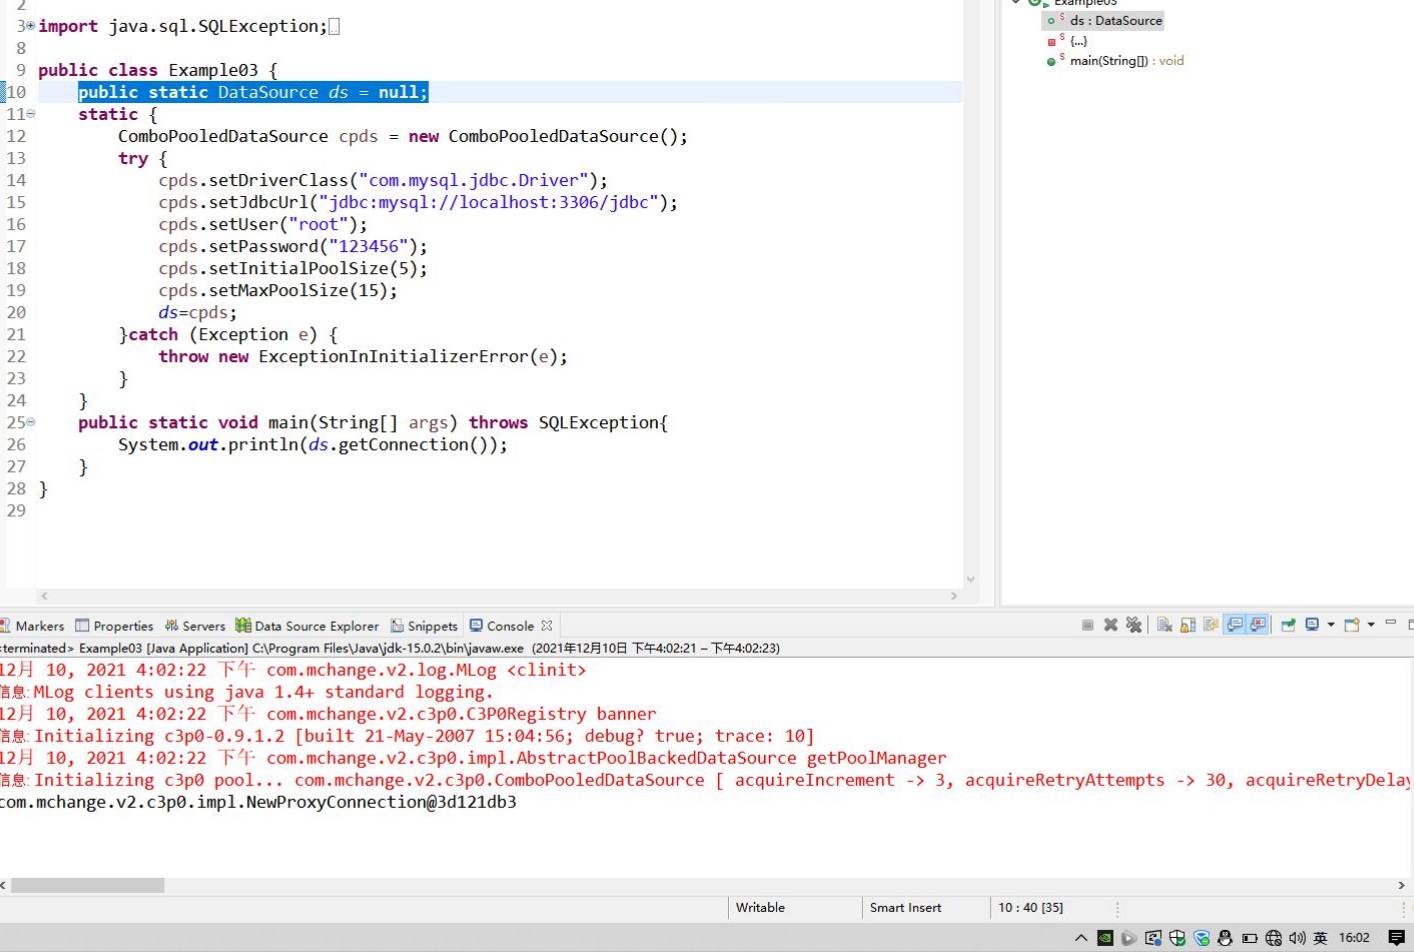Select 'ds : DataSource' in Outline
The image size is (1414, 952).
click(1103, 20)
